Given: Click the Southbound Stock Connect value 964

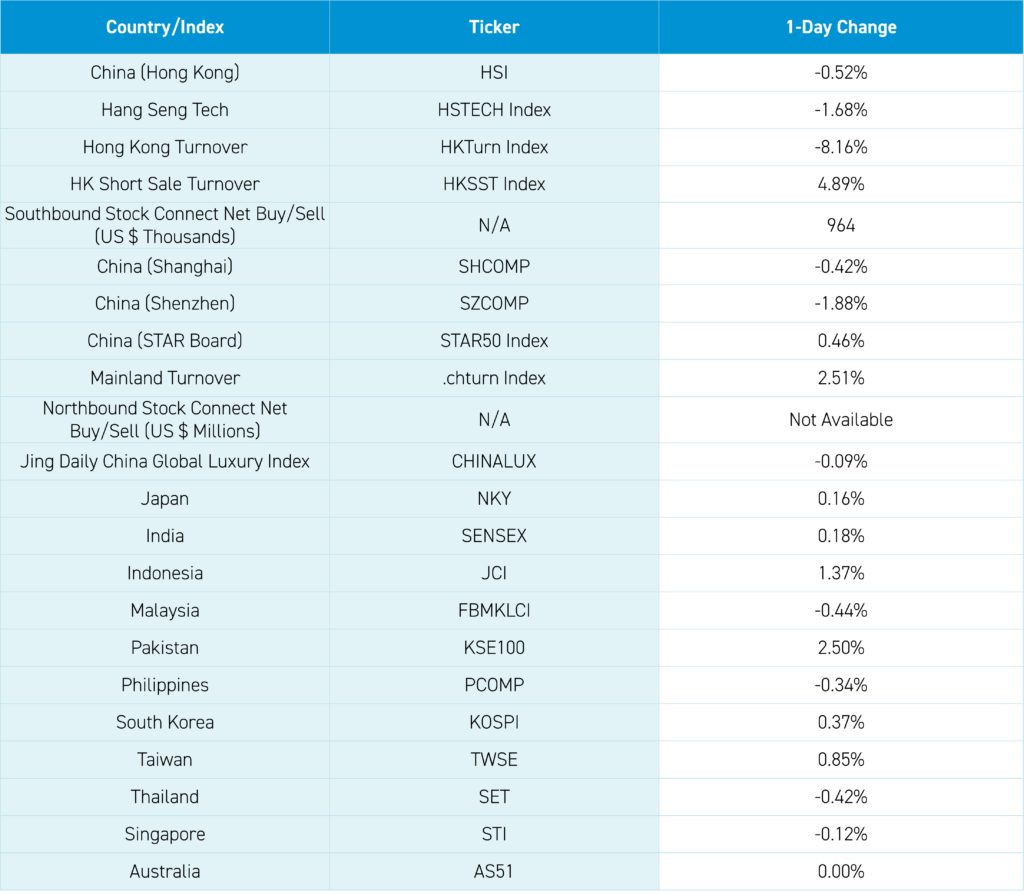Looking at the screenshot, I should 841,226.
